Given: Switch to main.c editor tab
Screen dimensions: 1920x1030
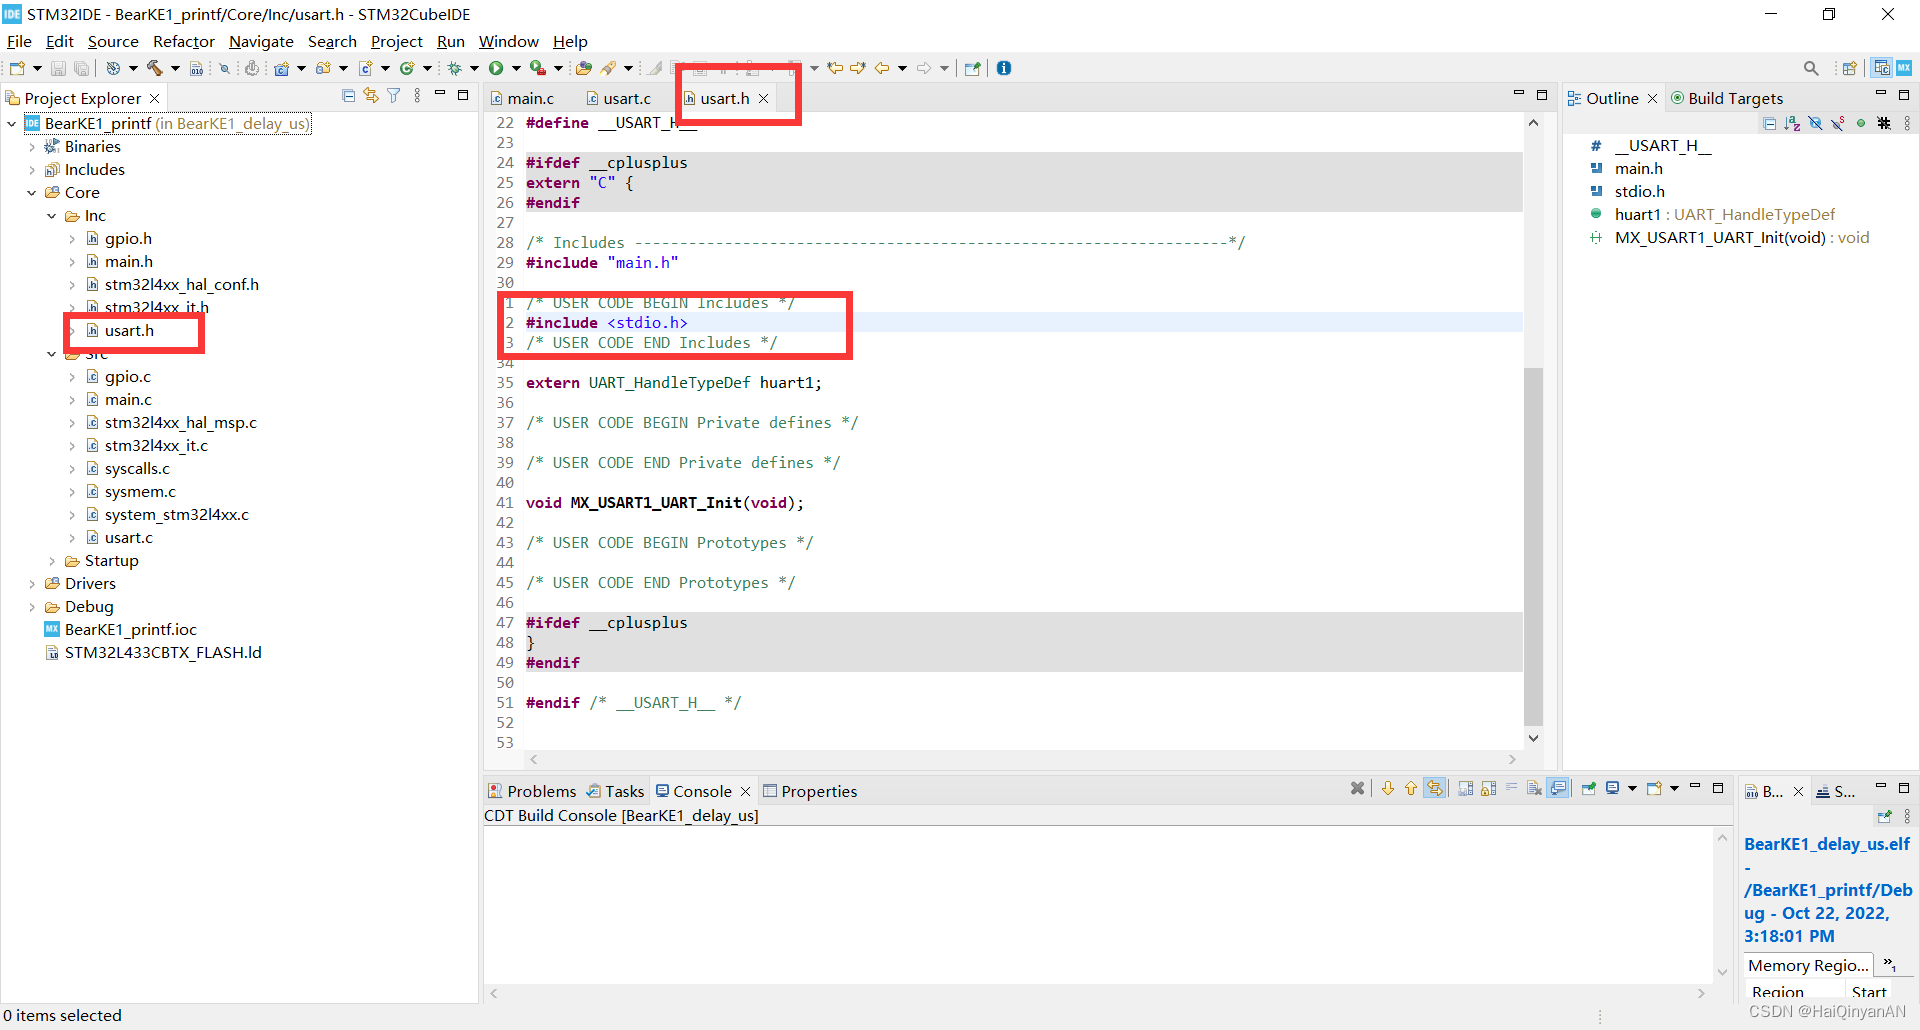Looking at the screenshot, I should pyautogui.click(x=521, y=98).
